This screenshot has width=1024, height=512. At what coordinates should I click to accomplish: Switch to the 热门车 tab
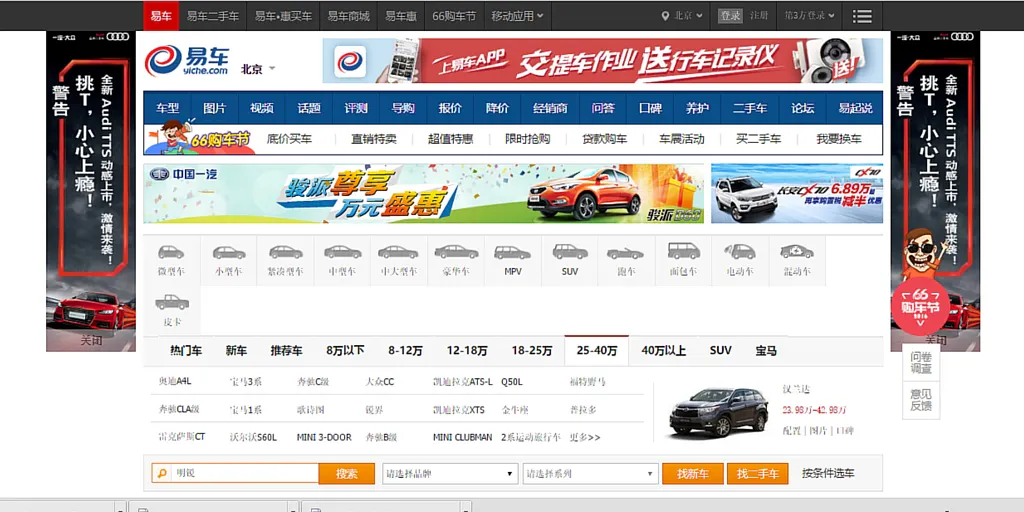(x=186, y=351)
